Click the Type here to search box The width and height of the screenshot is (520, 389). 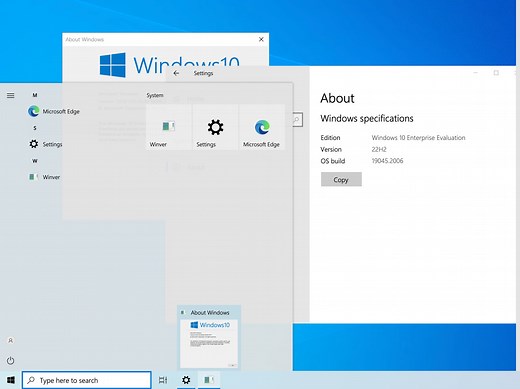[x=87, y=380]
